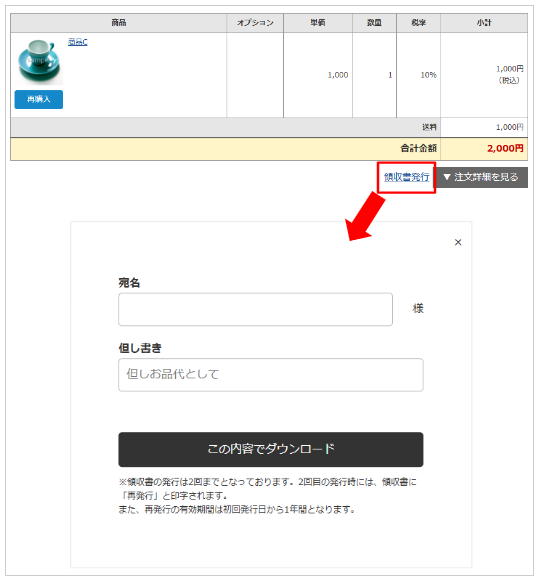
Task: Click the 商品 column header
Action: coord(119,23)
